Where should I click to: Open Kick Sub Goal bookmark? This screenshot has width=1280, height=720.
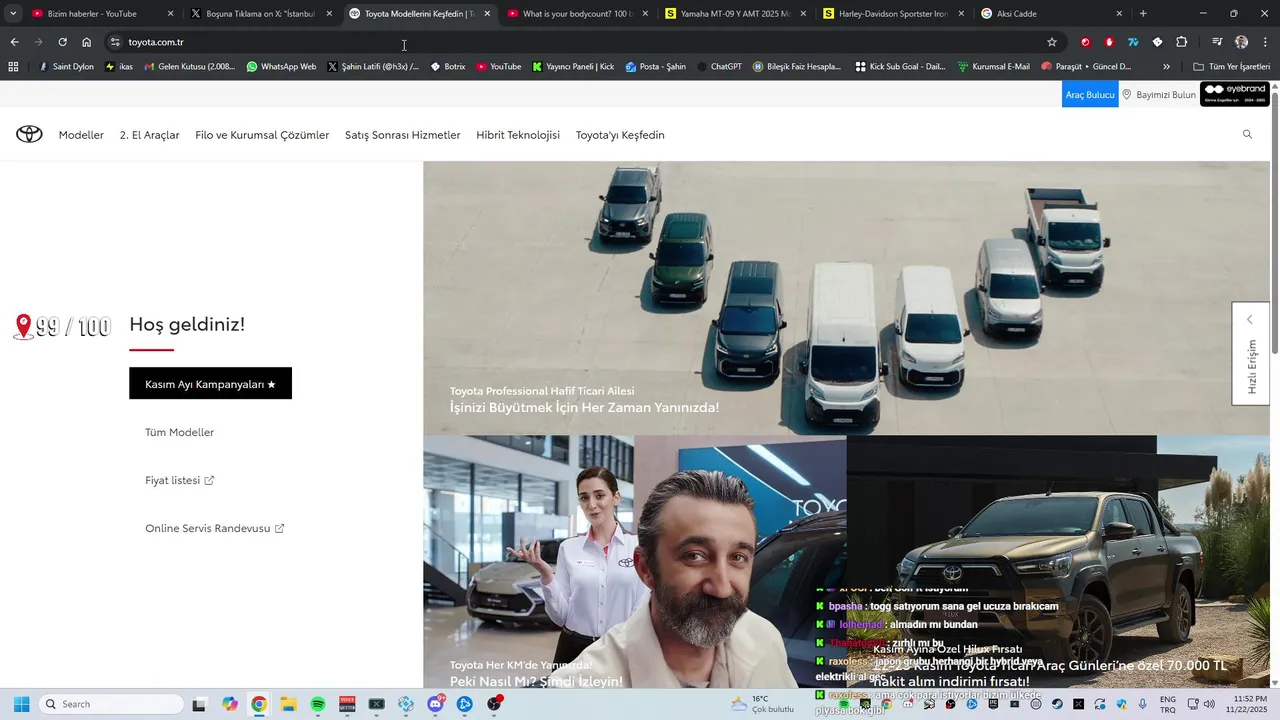900,66
